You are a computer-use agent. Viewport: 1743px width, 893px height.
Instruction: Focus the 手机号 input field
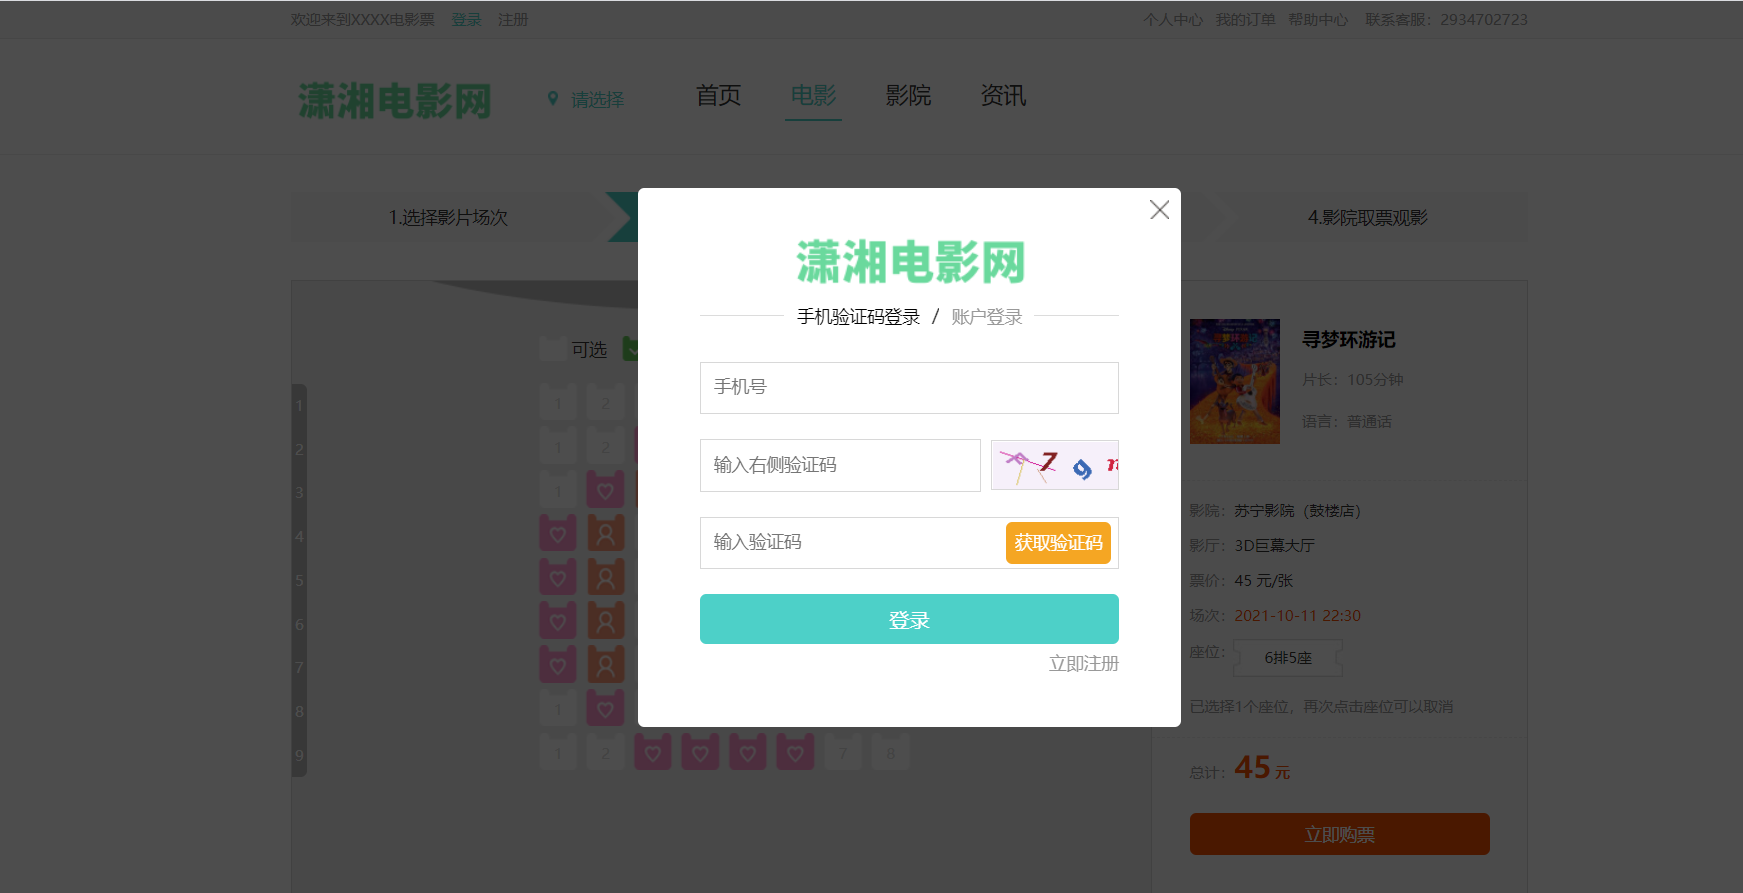click(x=909, y=388)
